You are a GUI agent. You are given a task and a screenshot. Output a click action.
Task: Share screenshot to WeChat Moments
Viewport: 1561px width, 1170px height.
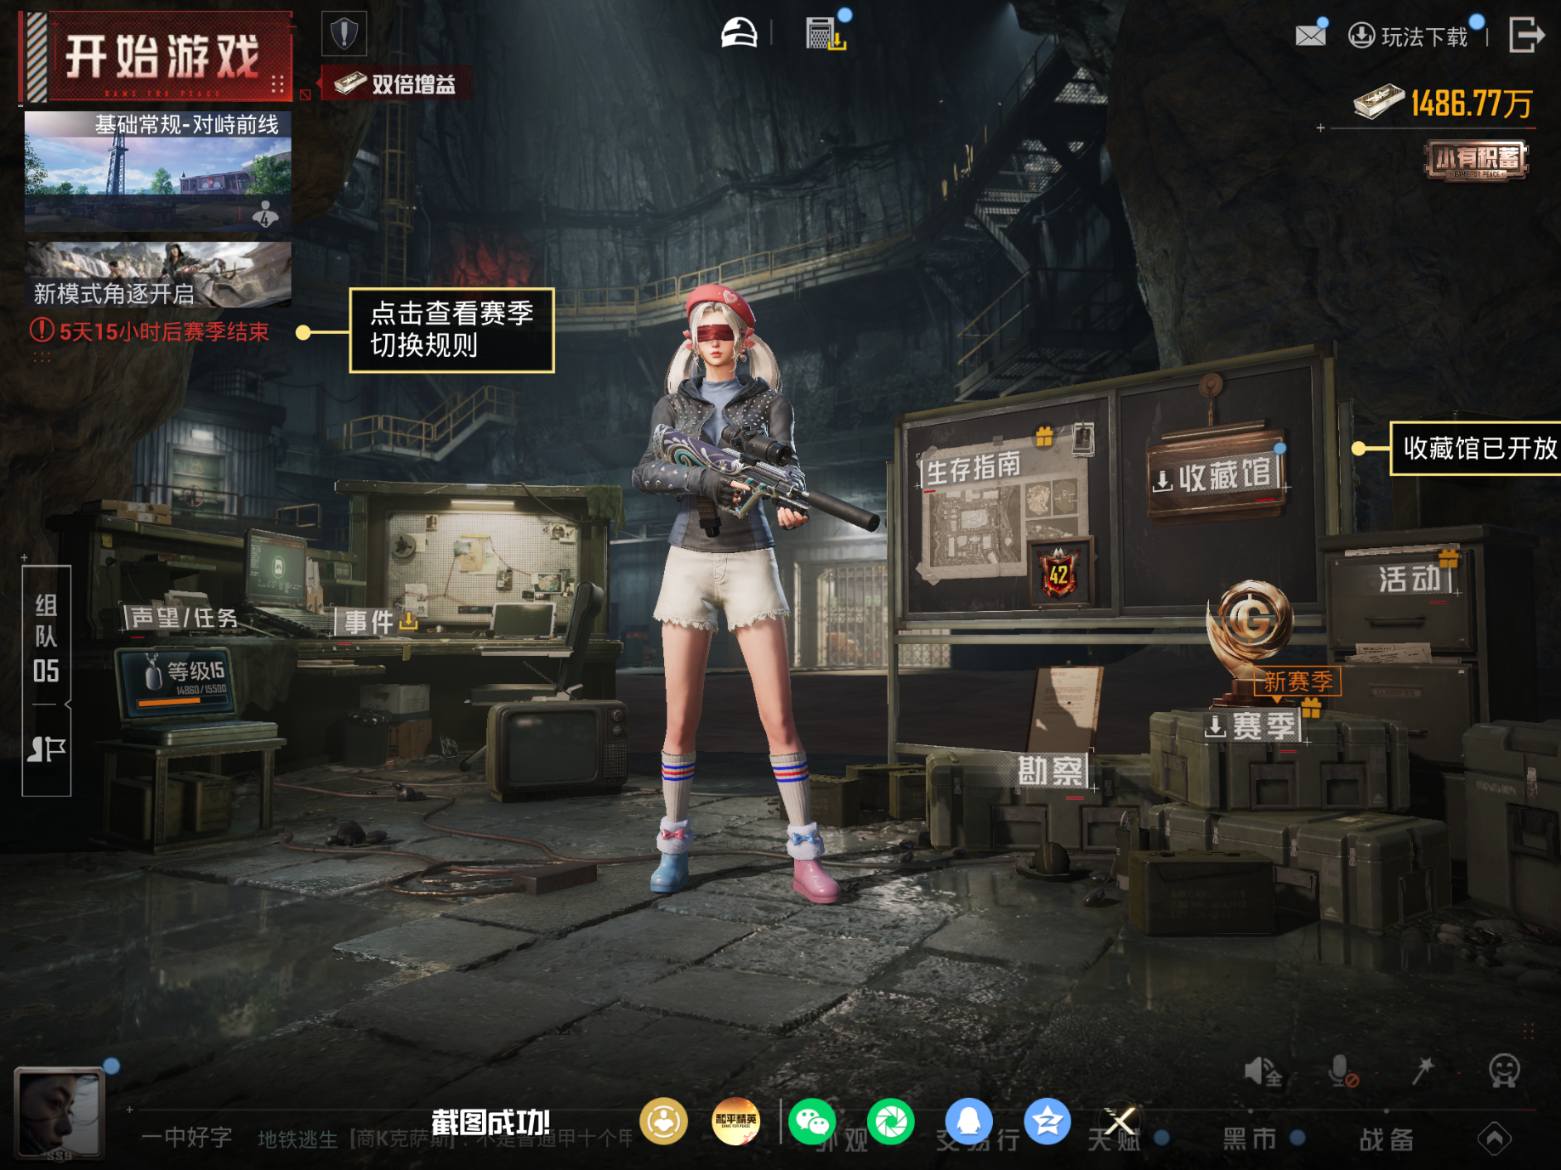890,1122
